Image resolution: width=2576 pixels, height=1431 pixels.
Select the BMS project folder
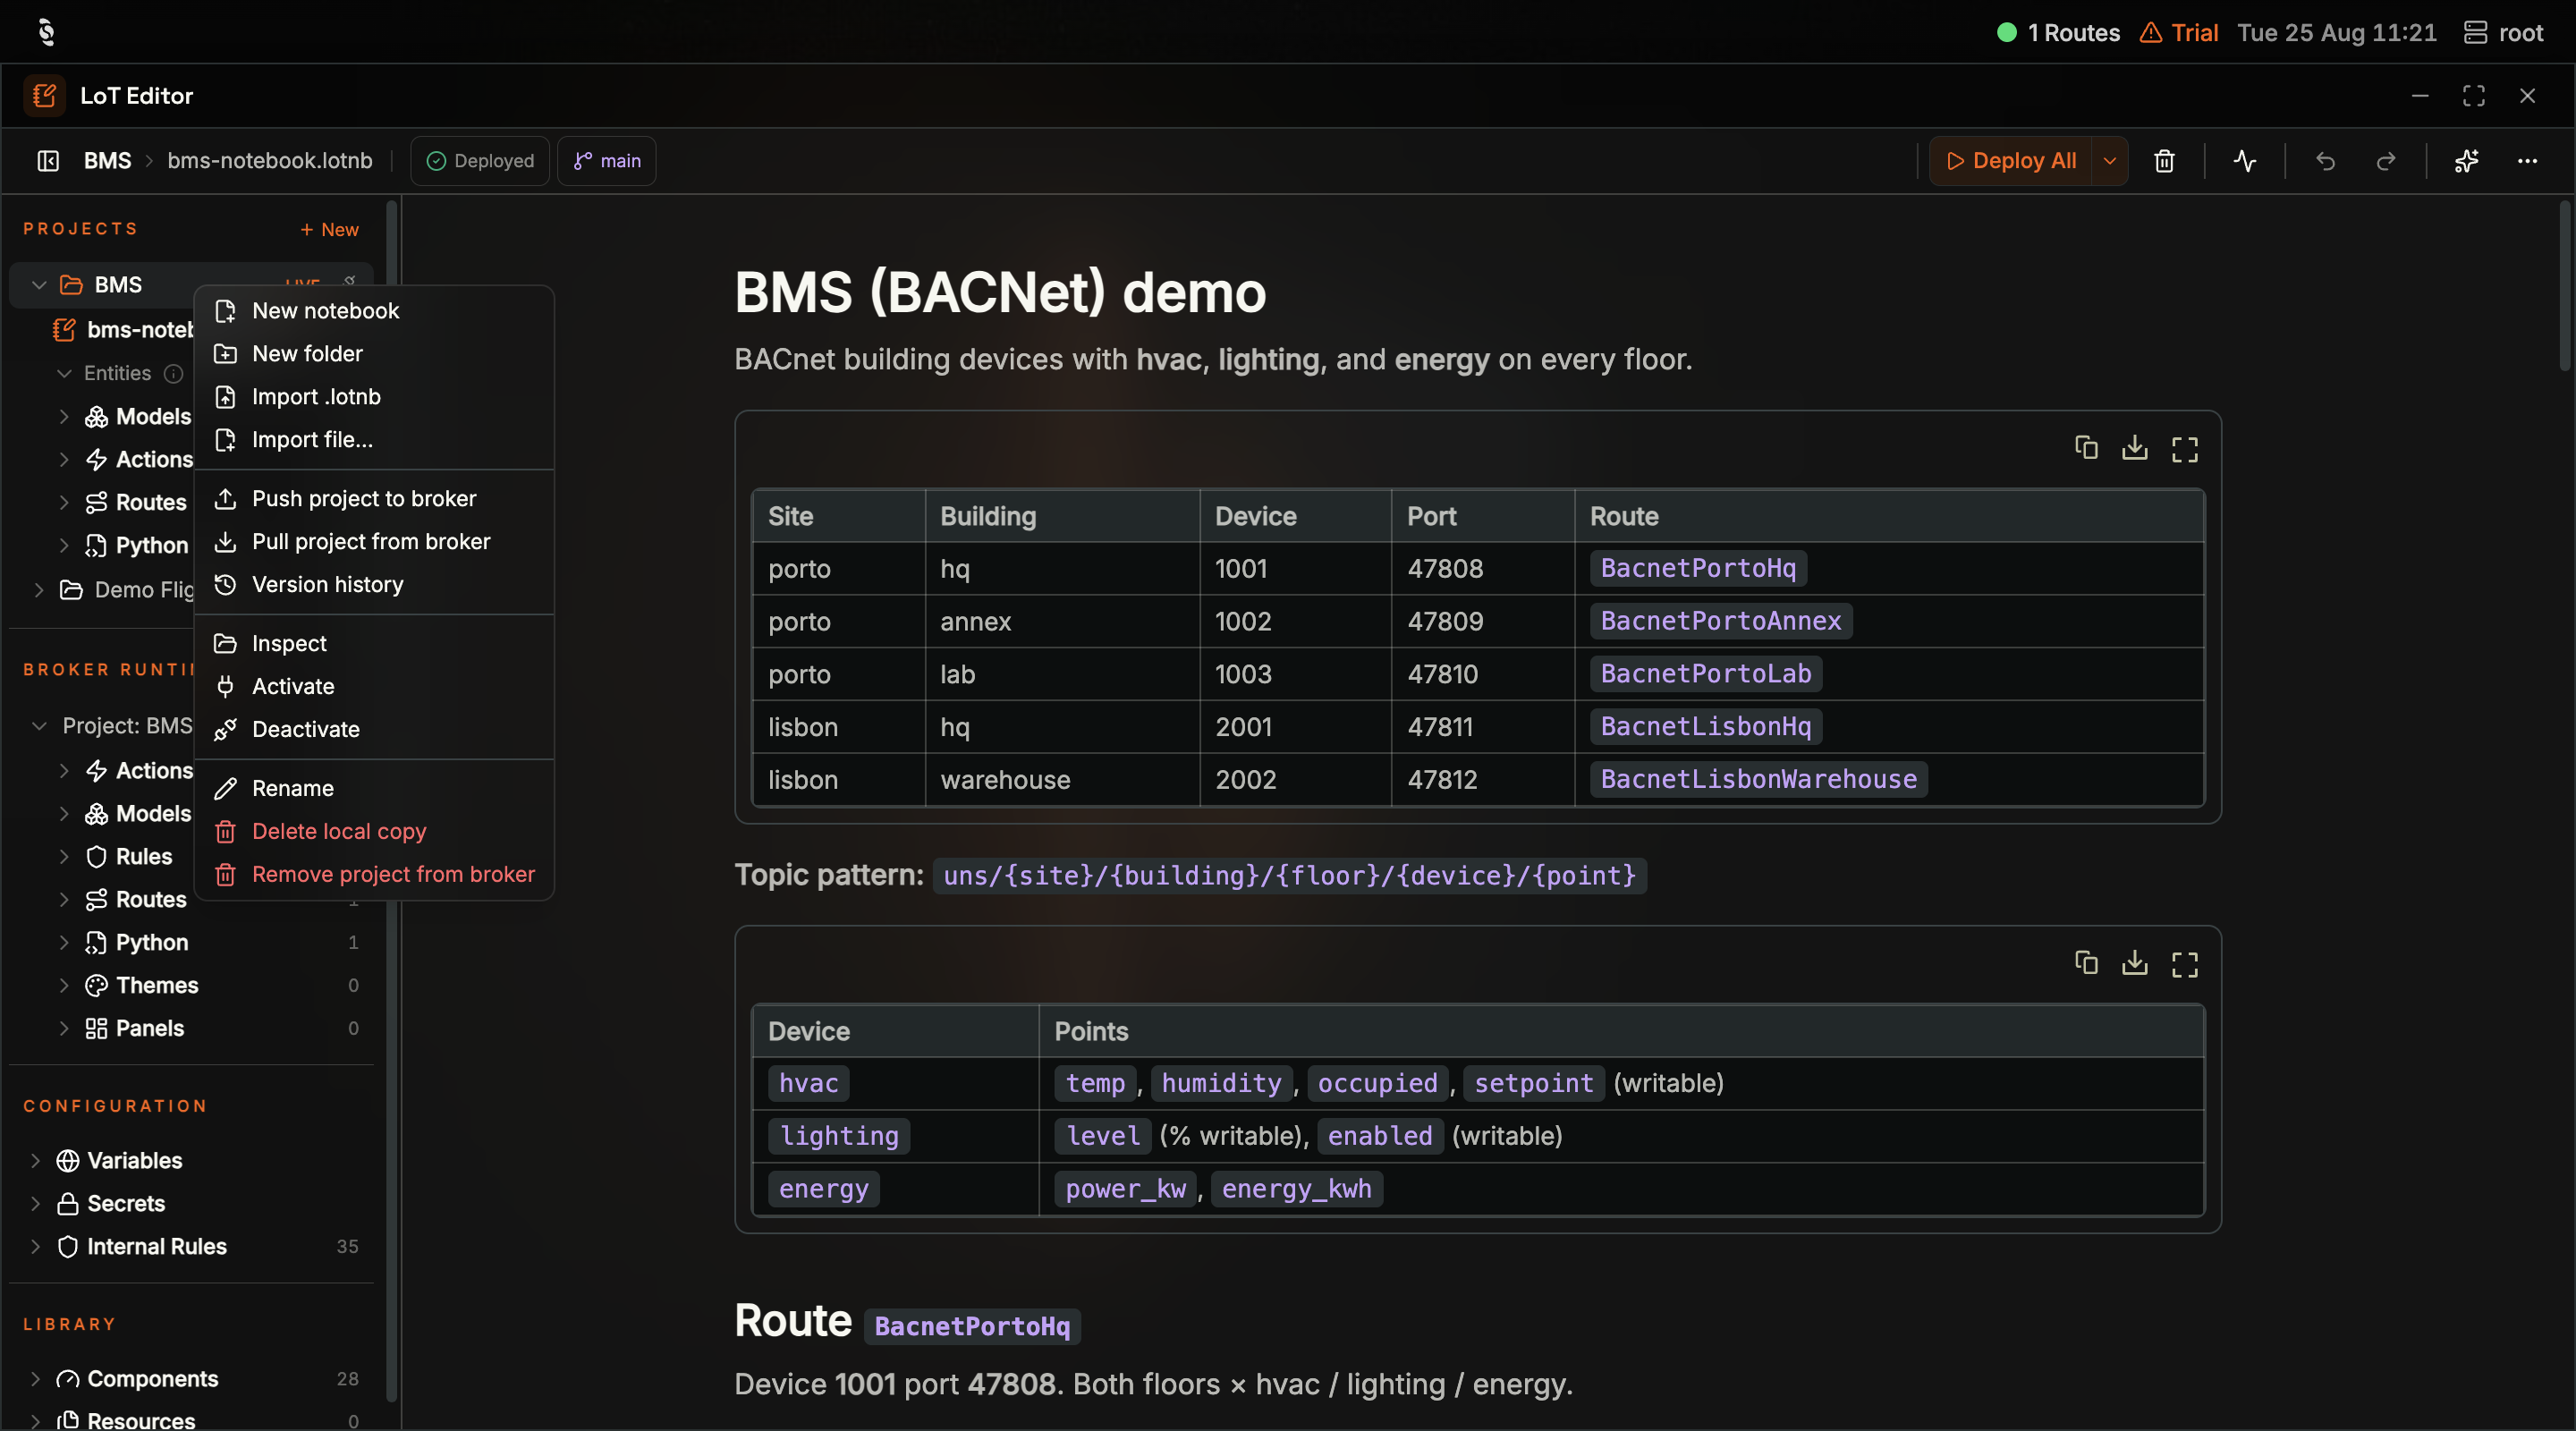(191, 285)
